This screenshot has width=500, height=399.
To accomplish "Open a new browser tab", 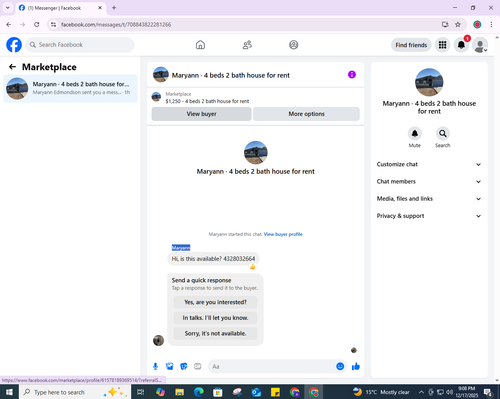I will (x=114, y=8).
